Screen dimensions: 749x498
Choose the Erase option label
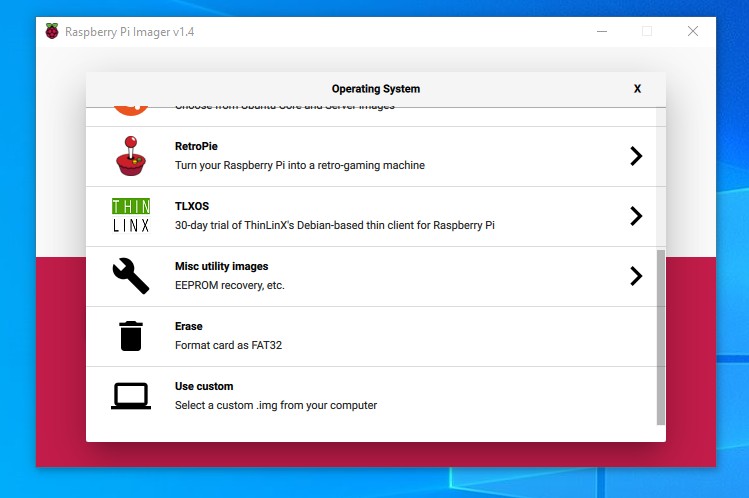click(x=188, y=326)
